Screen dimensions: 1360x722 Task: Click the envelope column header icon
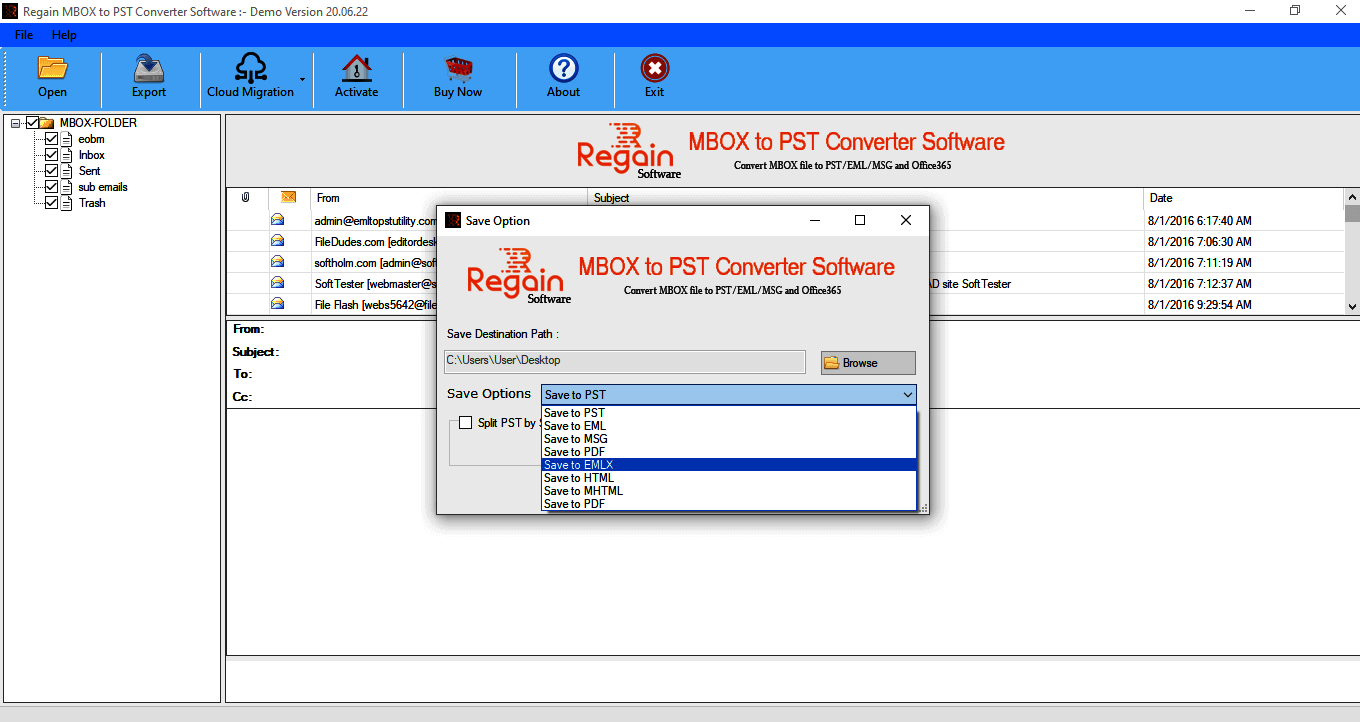click(289, 198)
